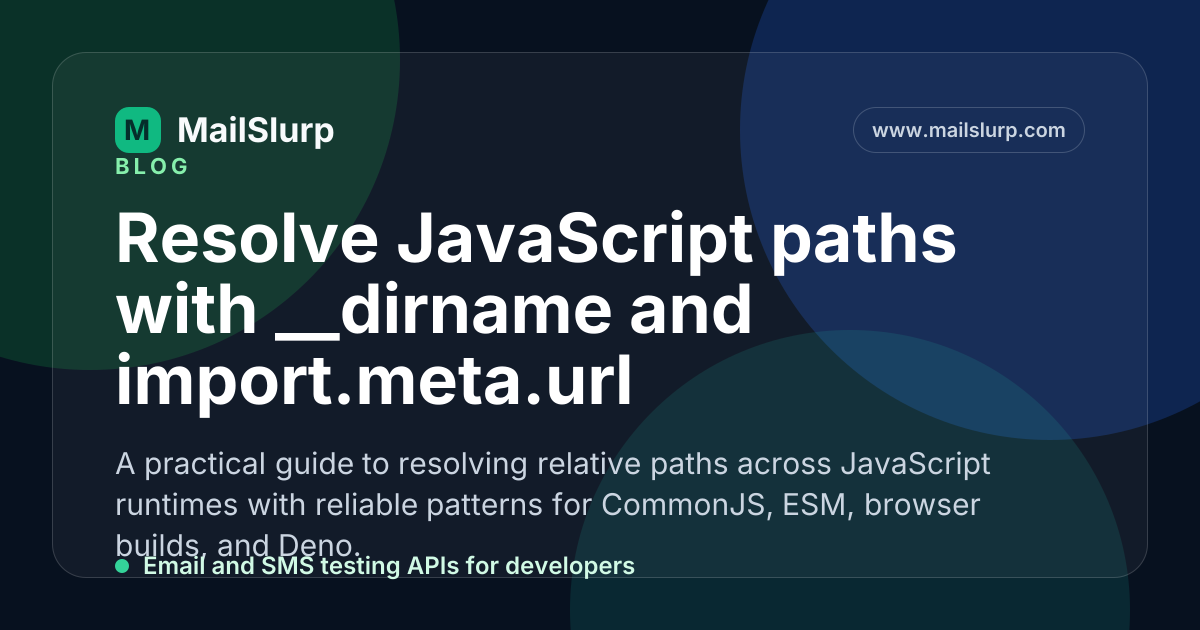Select the BLOG label under the logo

click(x=152, y=167)
